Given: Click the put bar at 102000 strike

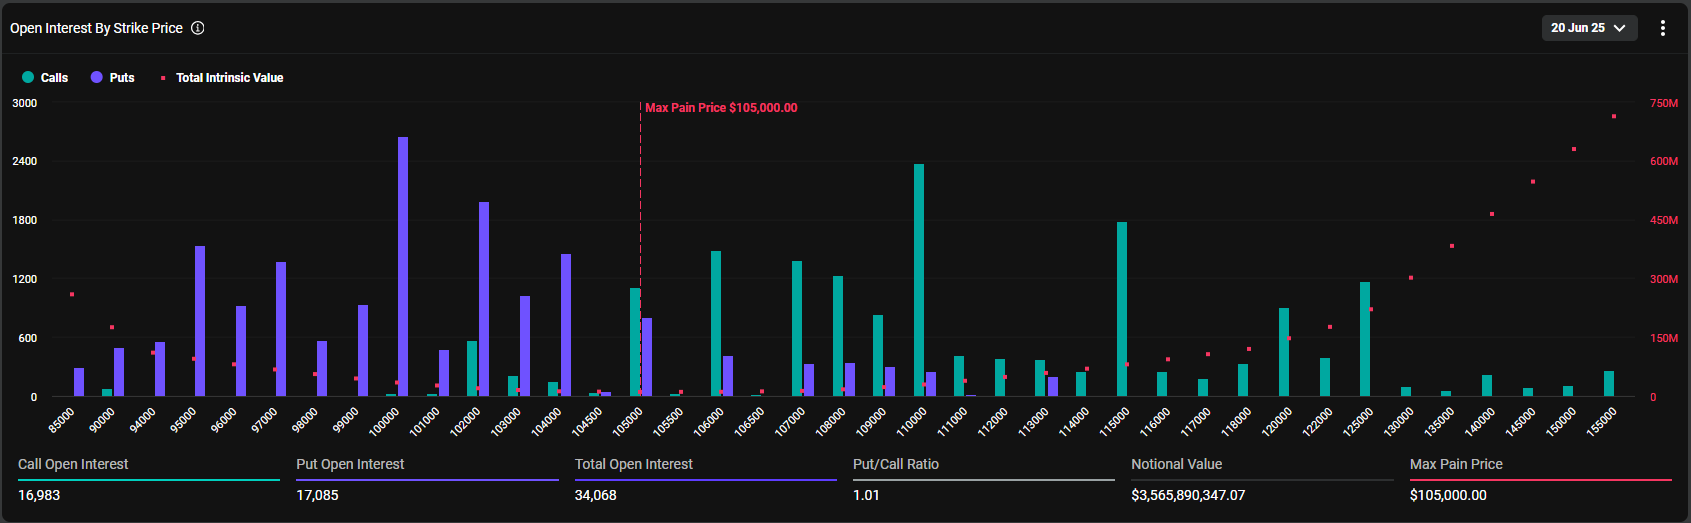Looking at the screenshot, I should click(x=484, y=299).
